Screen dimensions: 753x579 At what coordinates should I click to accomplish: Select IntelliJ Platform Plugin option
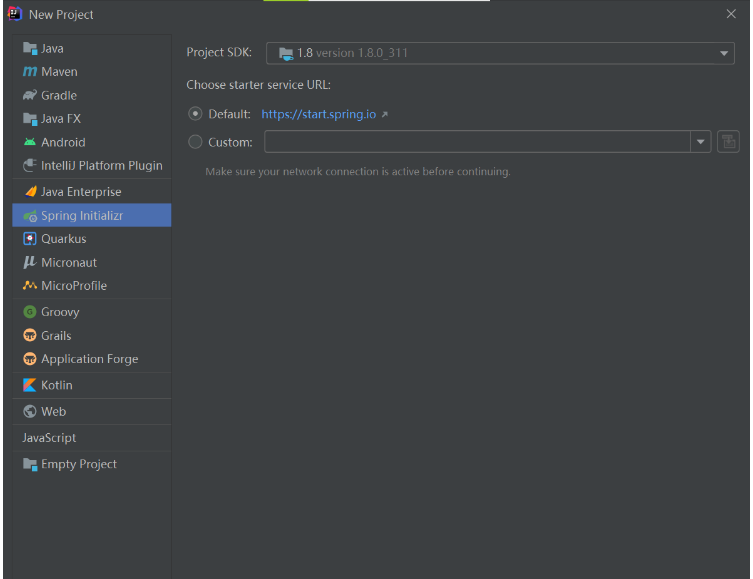pos(101,166)
